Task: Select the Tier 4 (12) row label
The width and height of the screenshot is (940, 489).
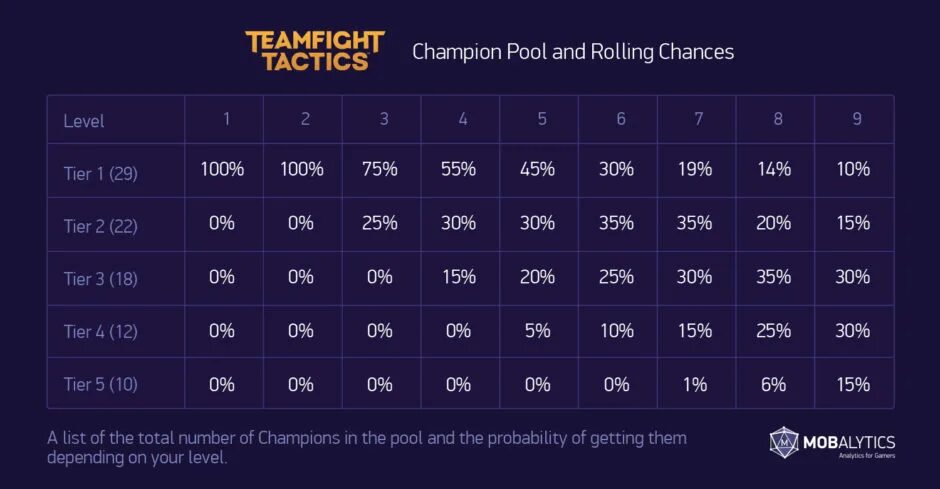Action: click(101, 332)
